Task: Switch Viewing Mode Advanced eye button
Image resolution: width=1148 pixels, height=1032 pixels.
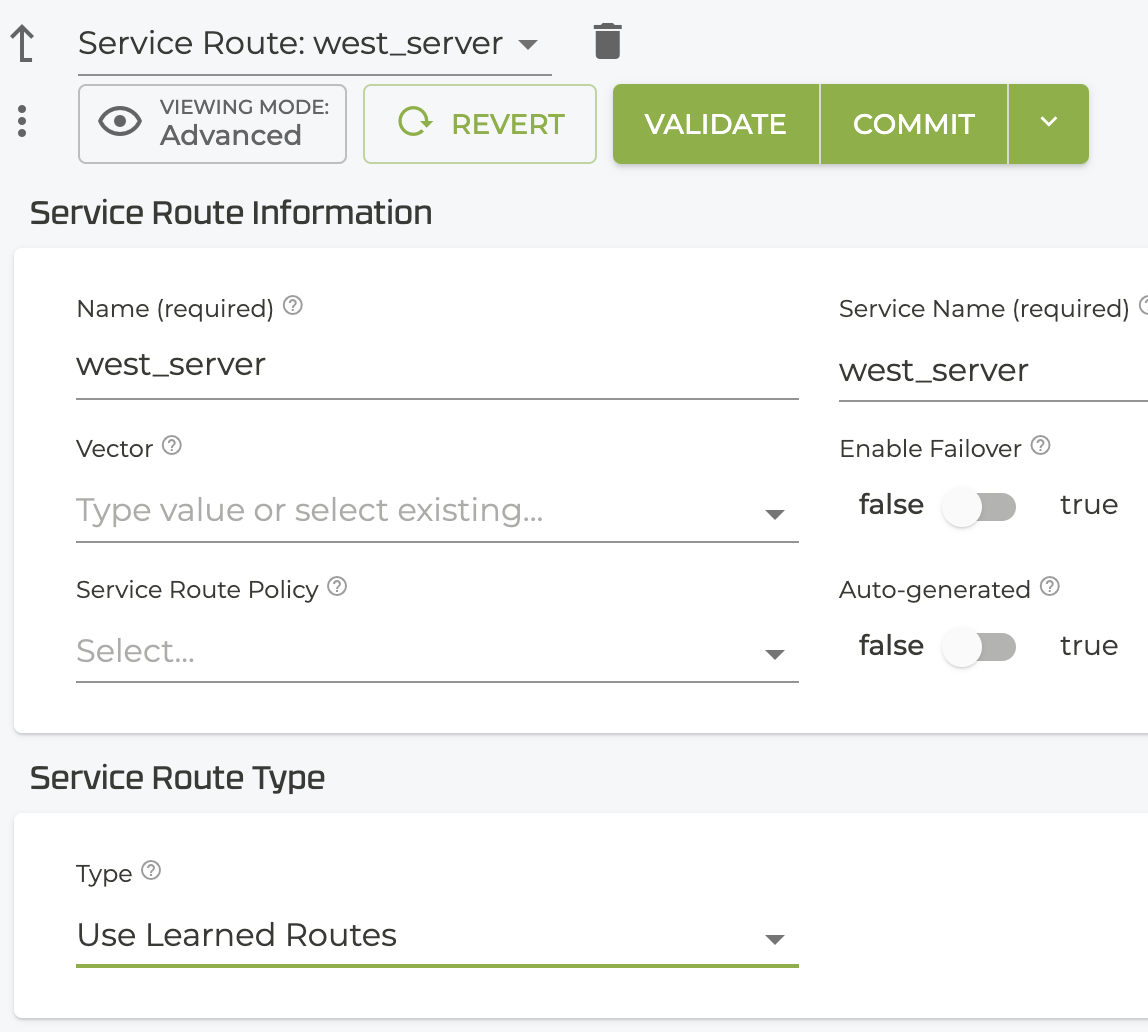Action: (212, 124)
